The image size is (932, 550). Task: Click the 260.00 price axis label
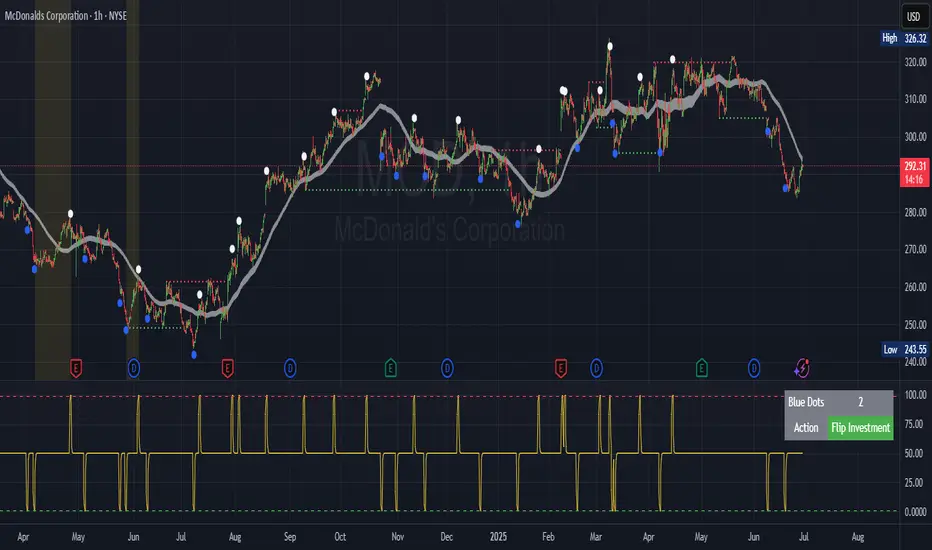click(915, 287)
